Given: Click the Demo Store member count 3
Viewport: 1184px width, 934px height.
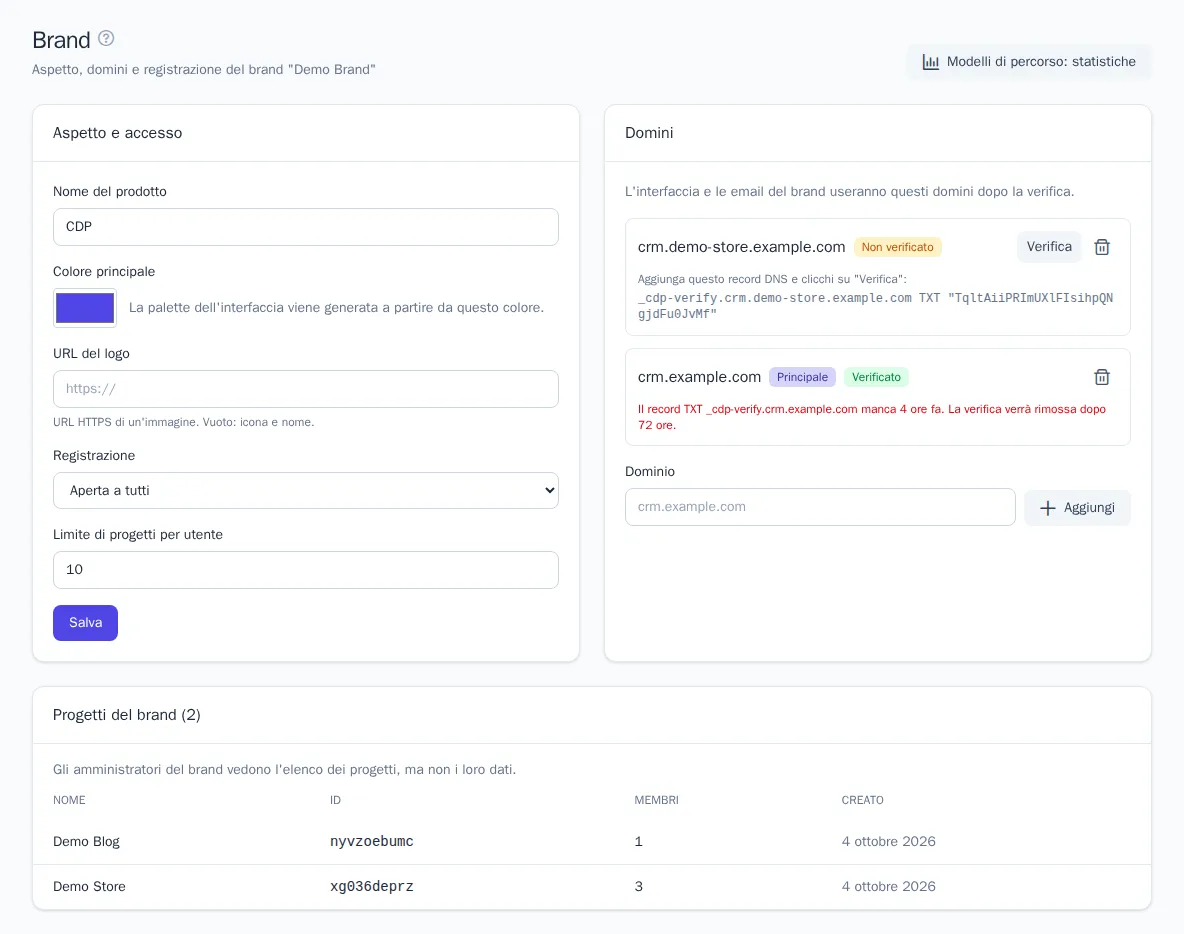Looking at the screenshot, I should [x=639, y=886].
